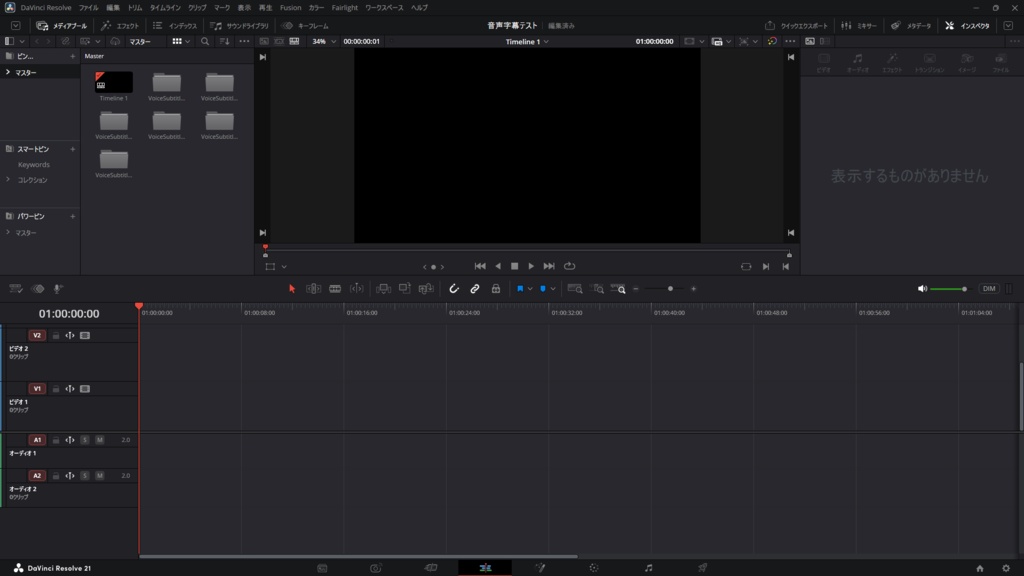1024x576 pixels.
Task: Click the voiceover microphone icon
Action: 57,289
